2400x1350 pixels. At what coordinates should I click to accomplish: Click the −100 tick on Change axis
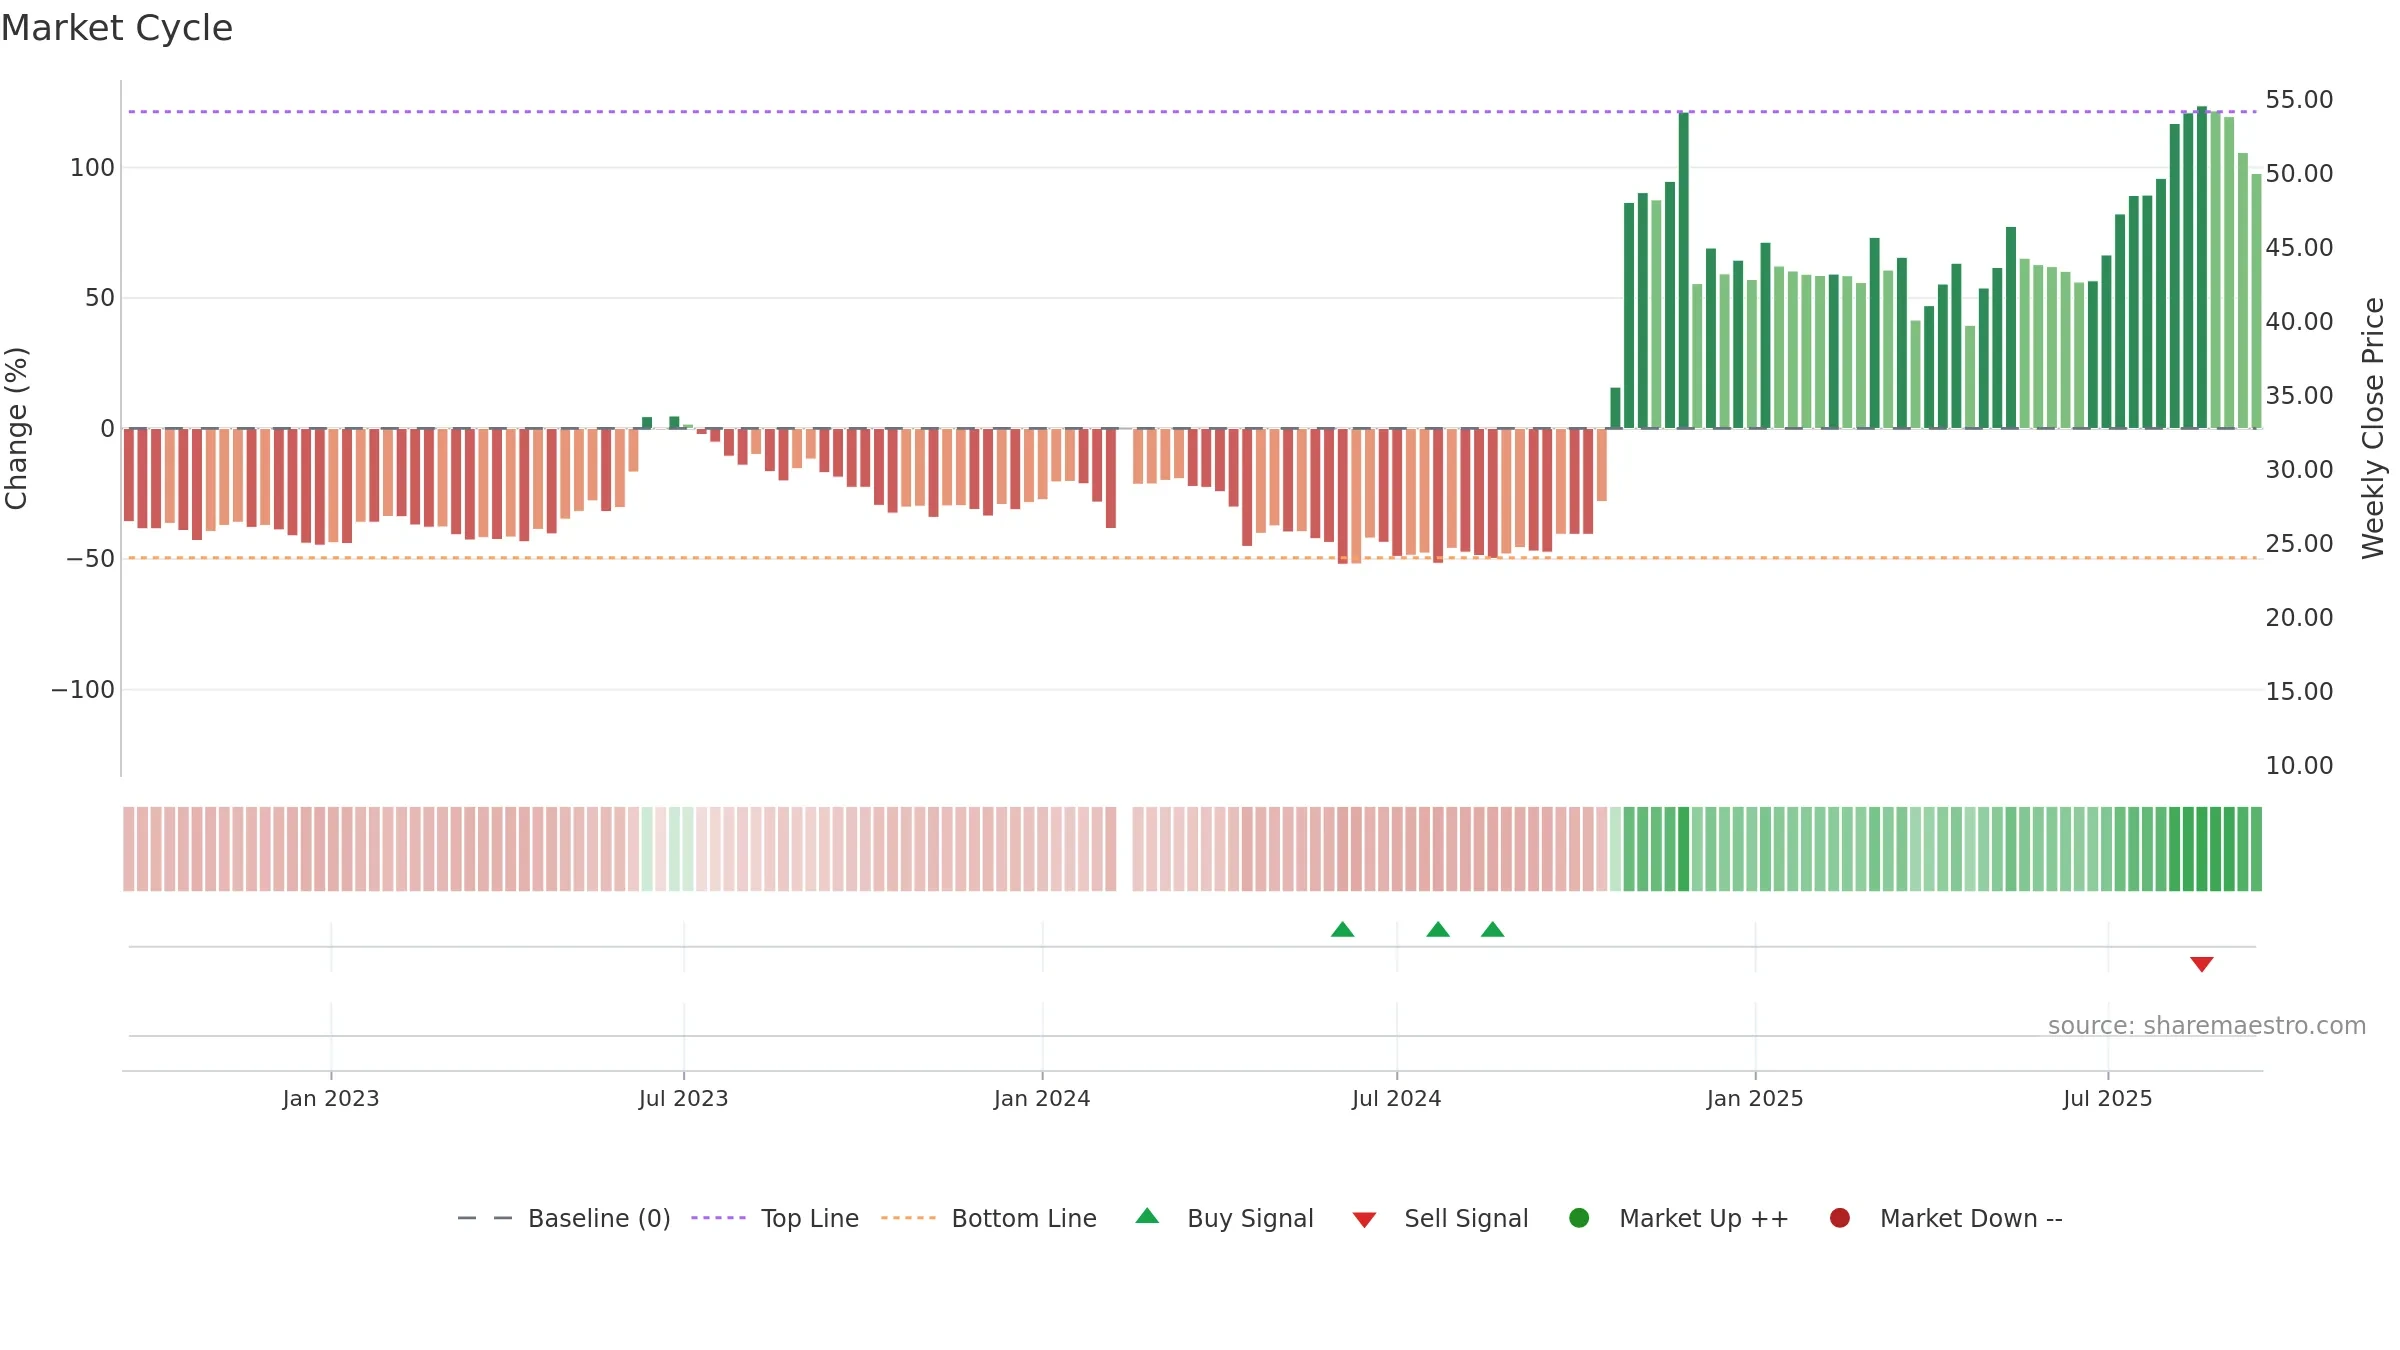[83, 690]
